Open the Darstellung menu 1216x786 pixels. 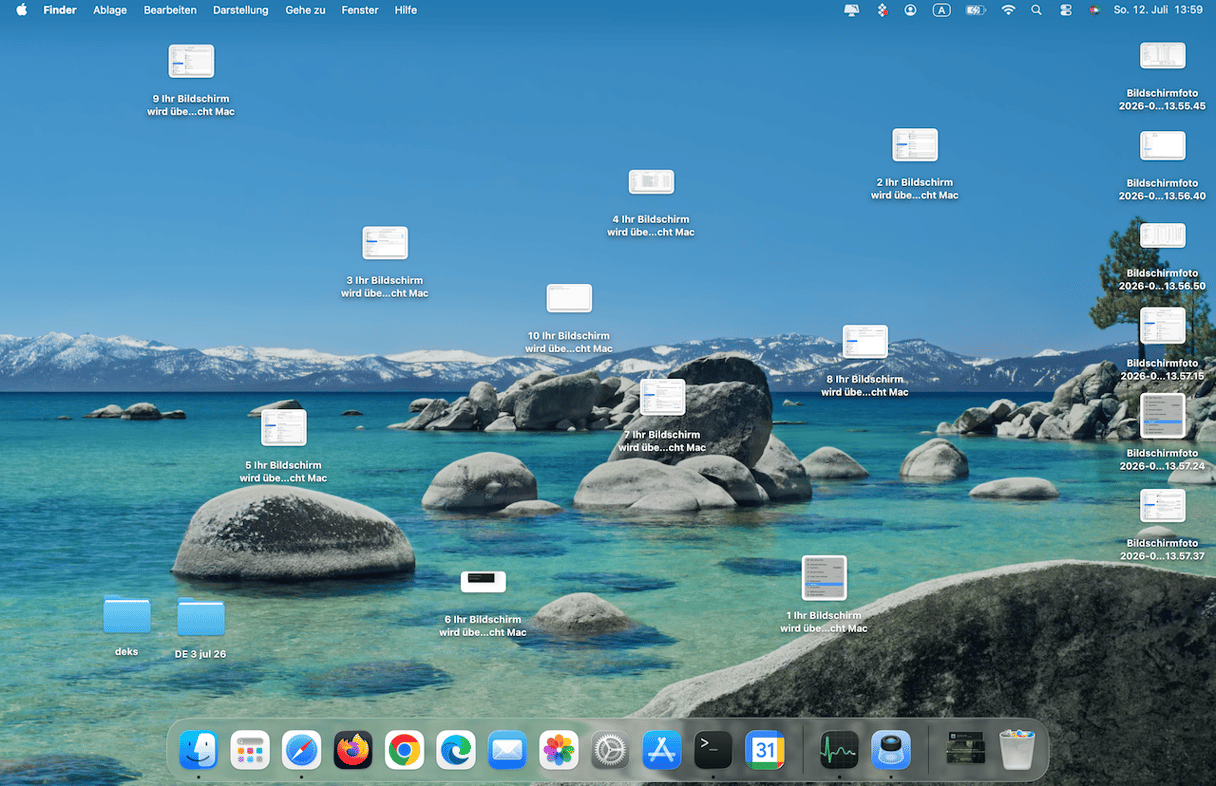(x=241, y=10)
